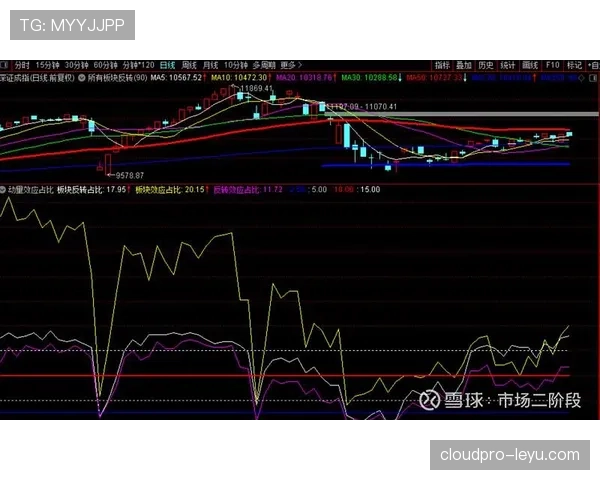Click the 深证成指(日线 前复权) title label
The height and width of the screenshot is (480, 600).
click(x=38, y=78)
